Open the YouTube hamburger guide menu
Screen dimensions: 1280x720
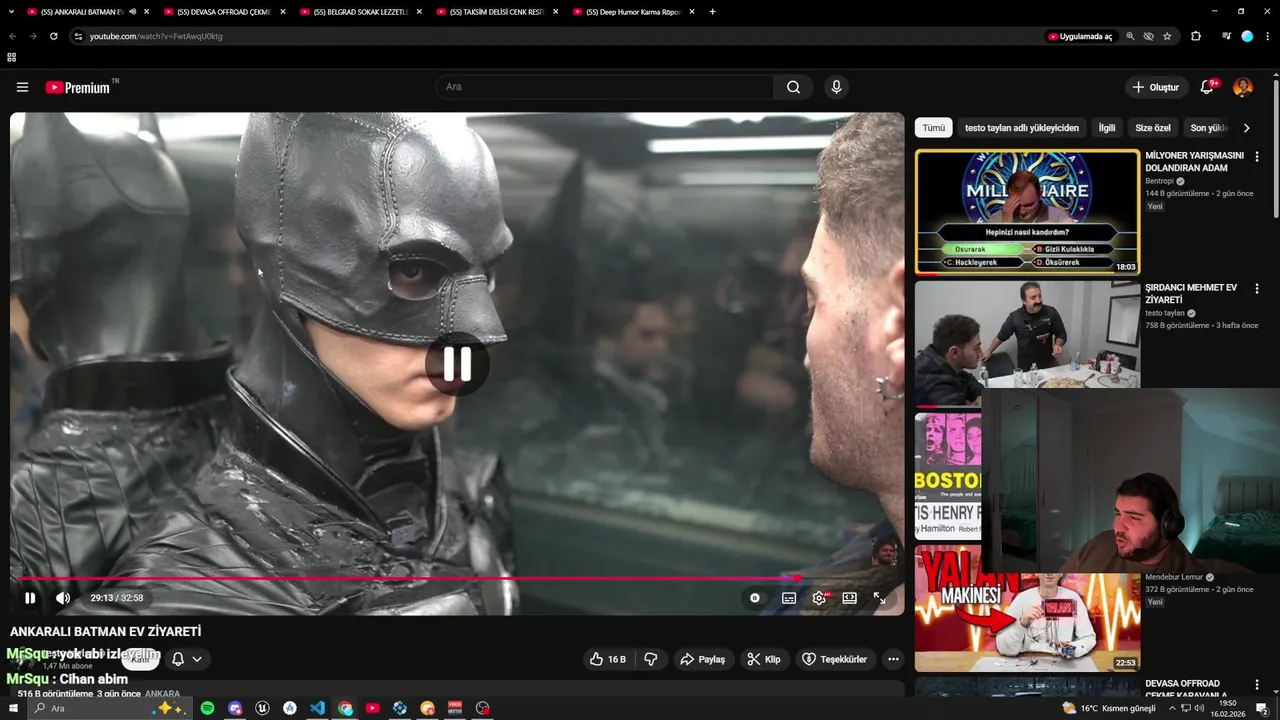point(22,87)
